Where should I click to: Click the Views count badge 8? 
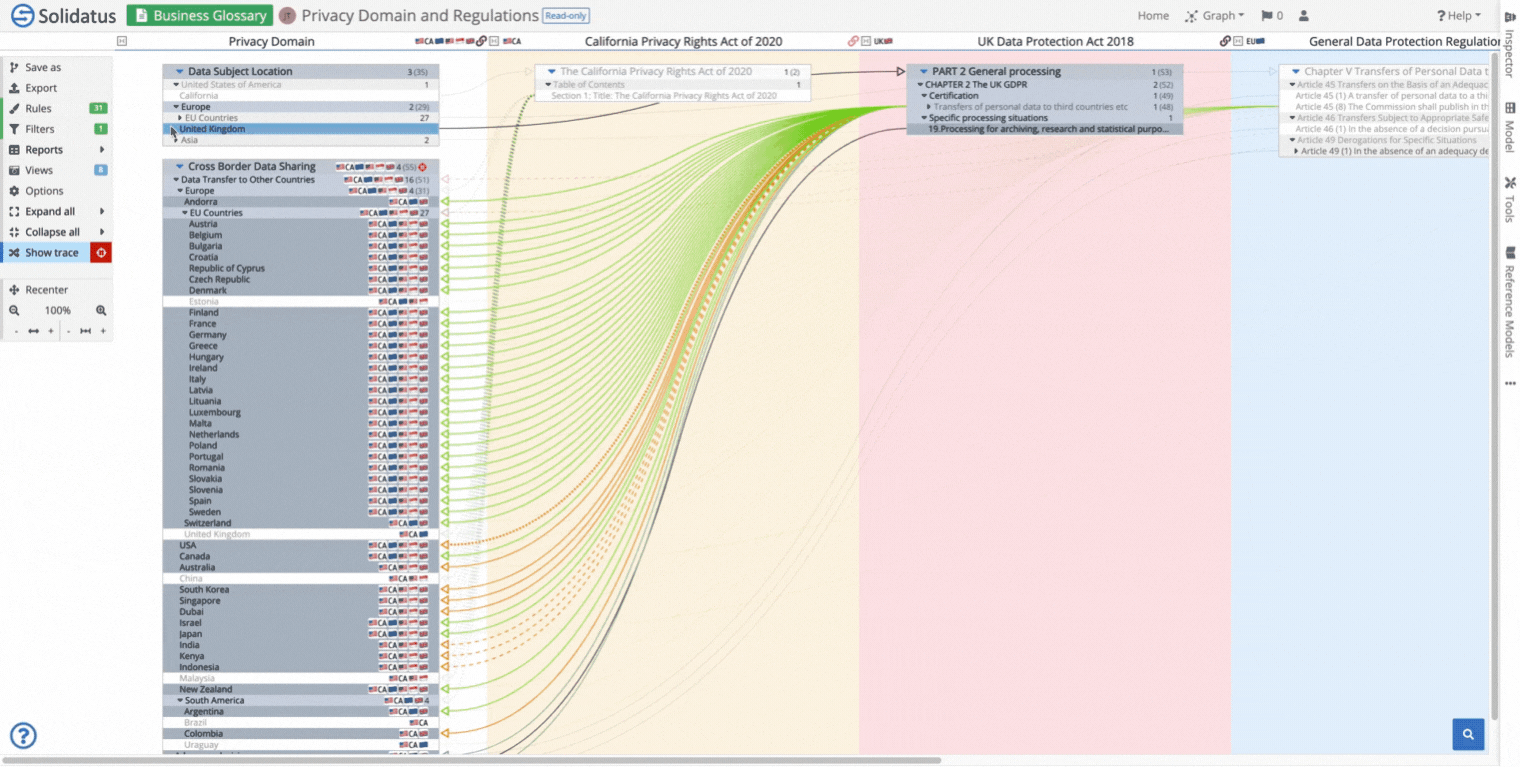100,170
